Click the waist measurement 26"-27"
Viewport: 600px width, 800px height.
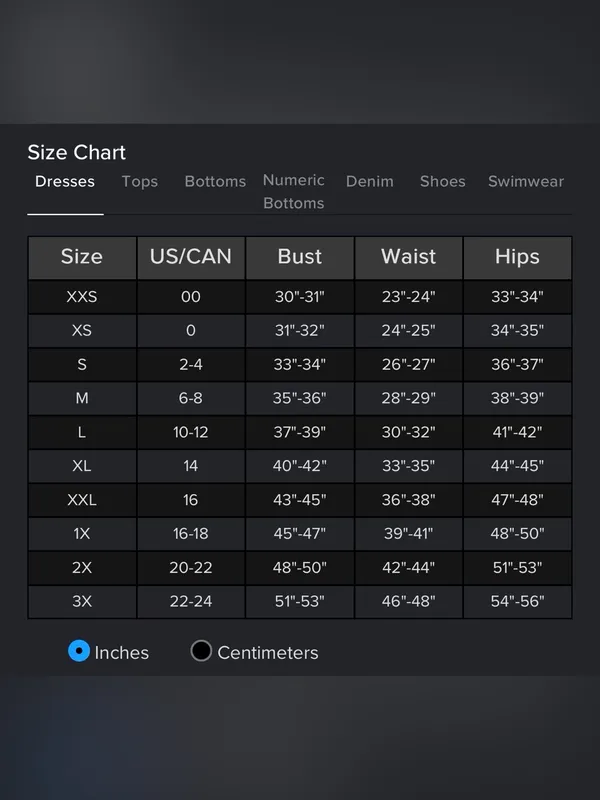409,365
